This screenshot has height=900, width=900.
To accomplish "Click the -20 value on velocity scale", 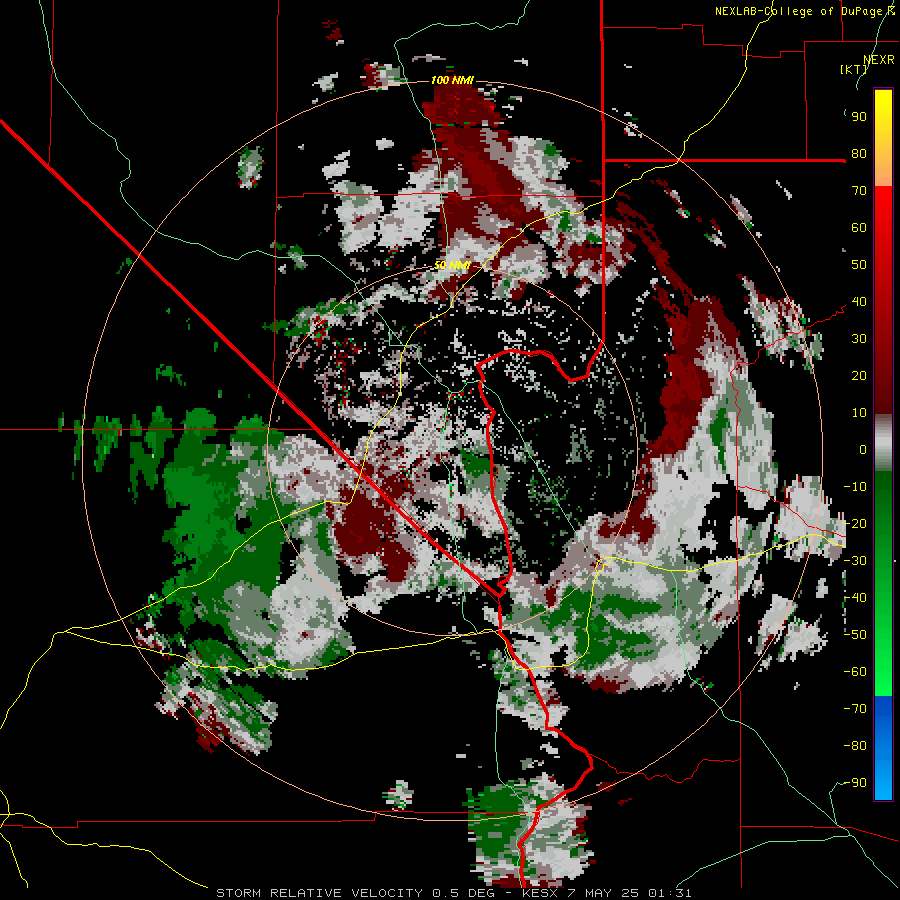I will 855,523.
